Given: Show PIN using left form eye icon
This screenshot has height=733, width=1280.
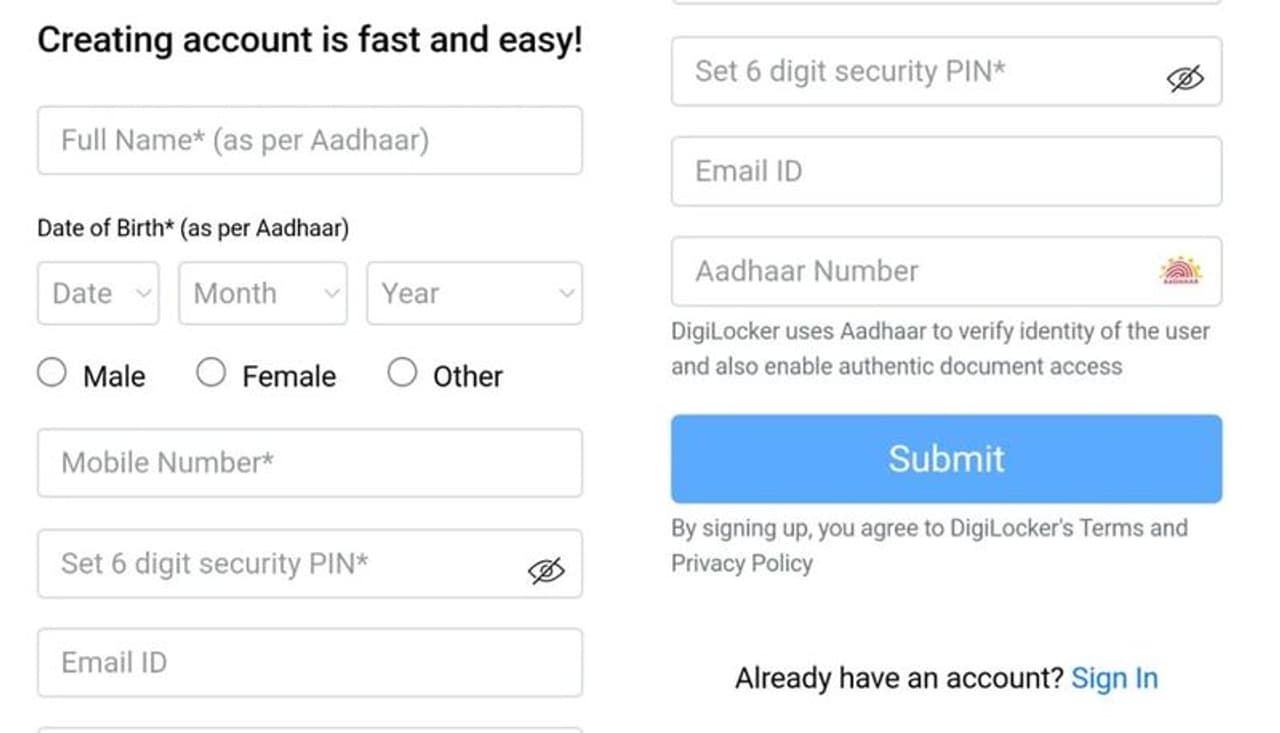Looking at the screenshot, I should [546, 570].
